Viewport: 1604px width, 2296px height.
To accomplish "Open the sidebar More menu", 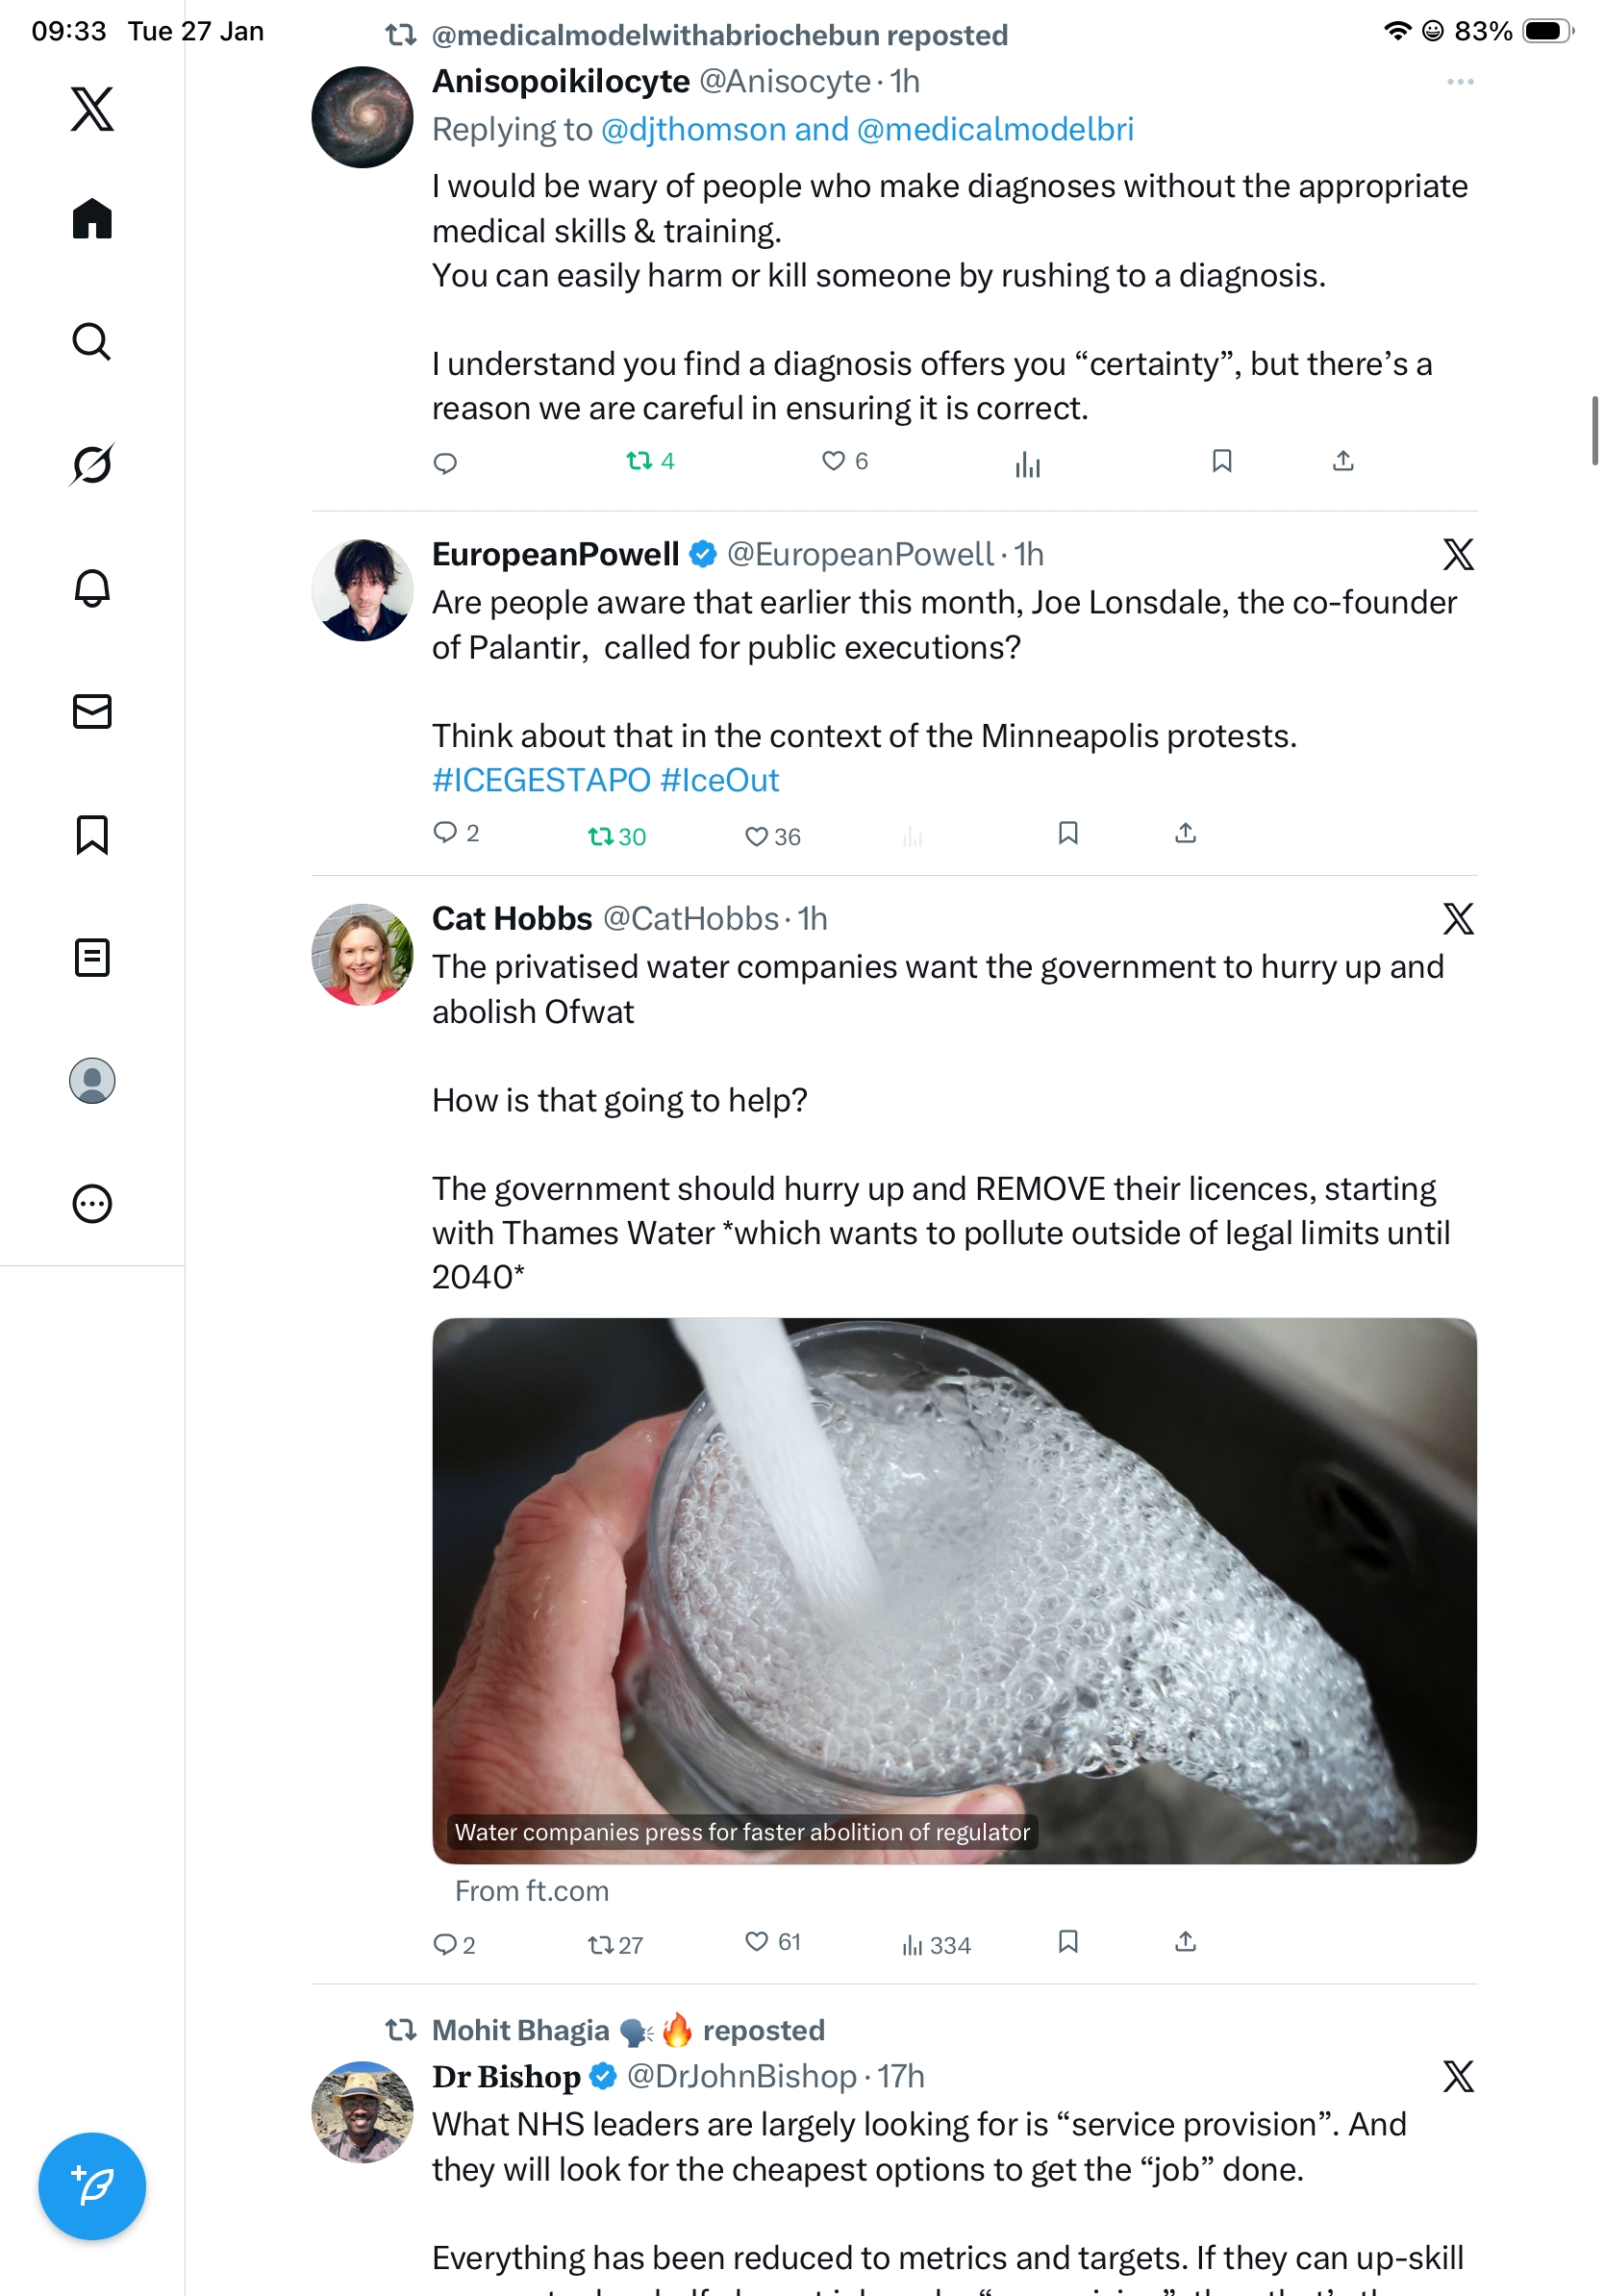I will tap(92, 1203).
